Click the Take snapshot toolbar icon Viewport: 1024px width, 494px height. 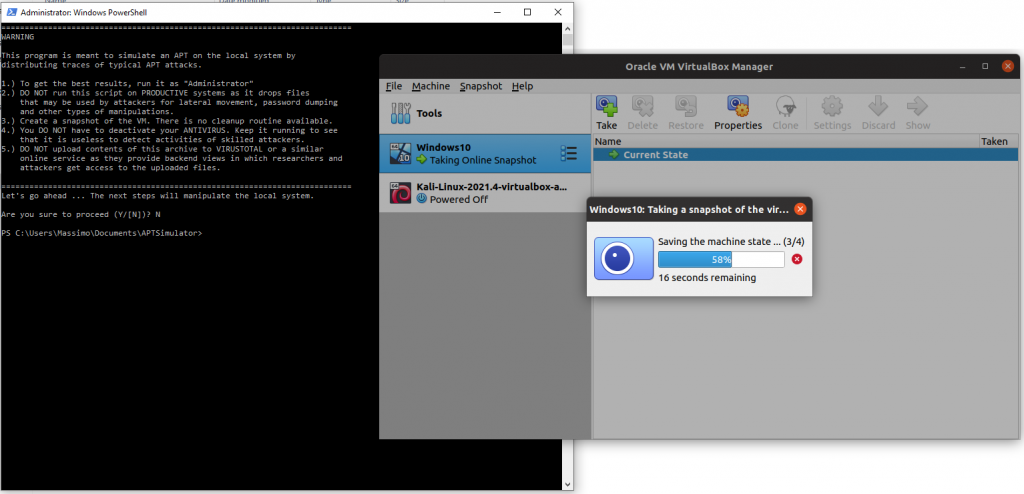607,112
